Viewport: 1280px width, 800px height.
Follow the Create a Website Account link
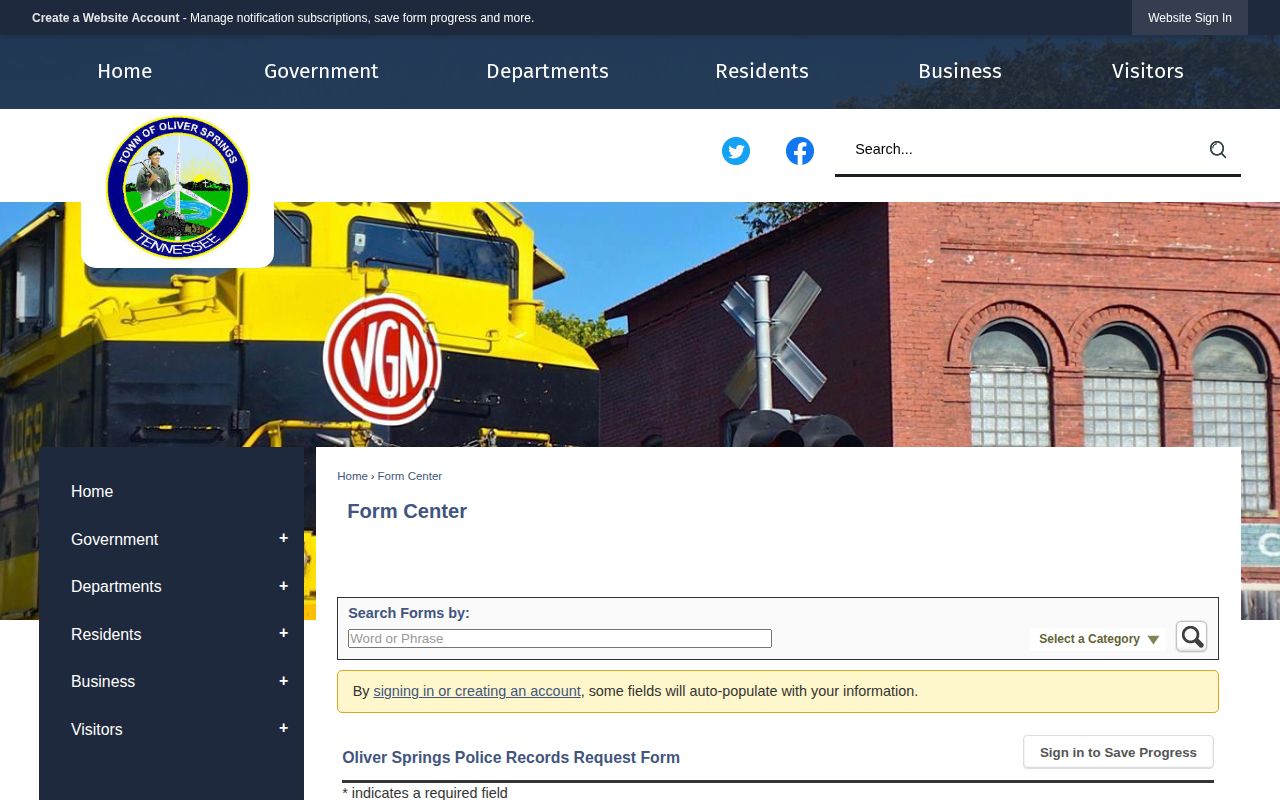click(106, 18)
